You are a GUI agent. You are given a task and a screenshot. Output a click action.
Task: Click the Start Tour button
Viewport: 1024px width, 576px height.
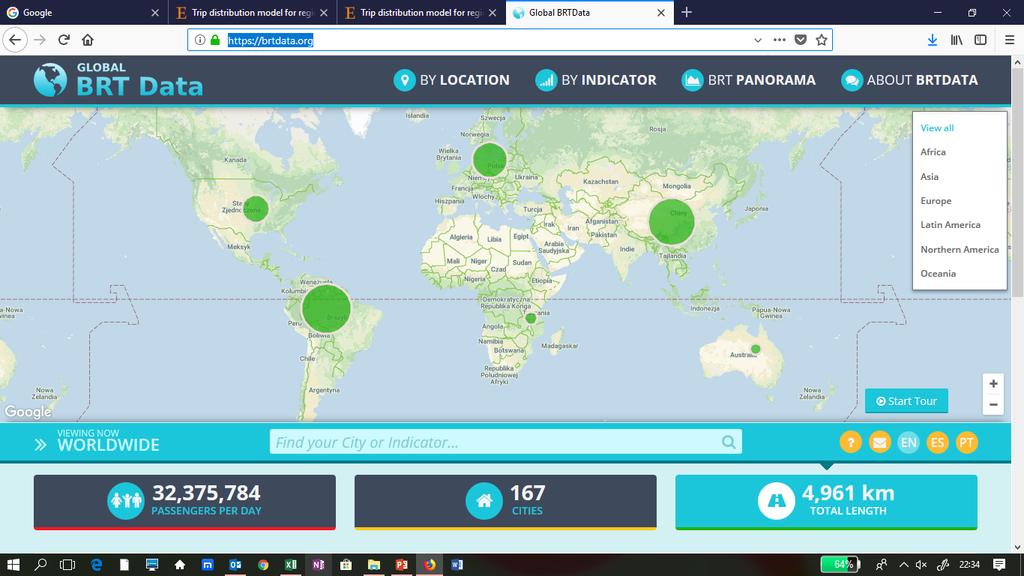pos(906,401)
